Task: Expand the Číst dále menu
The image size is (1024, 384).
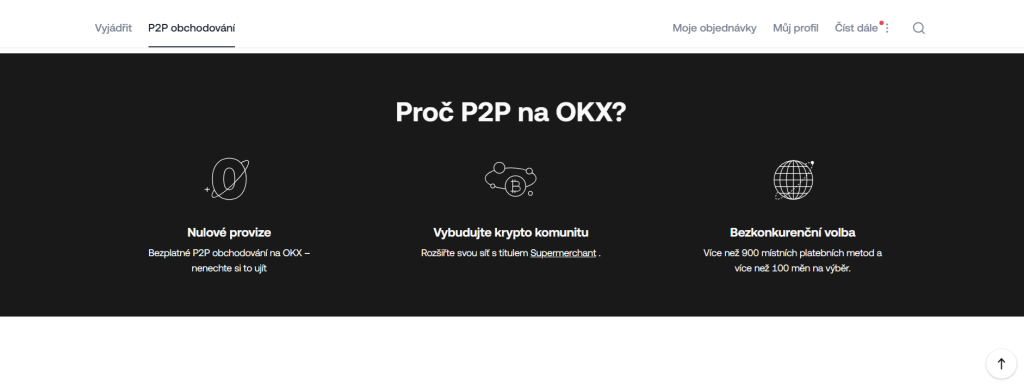Action: click(856, 28)
